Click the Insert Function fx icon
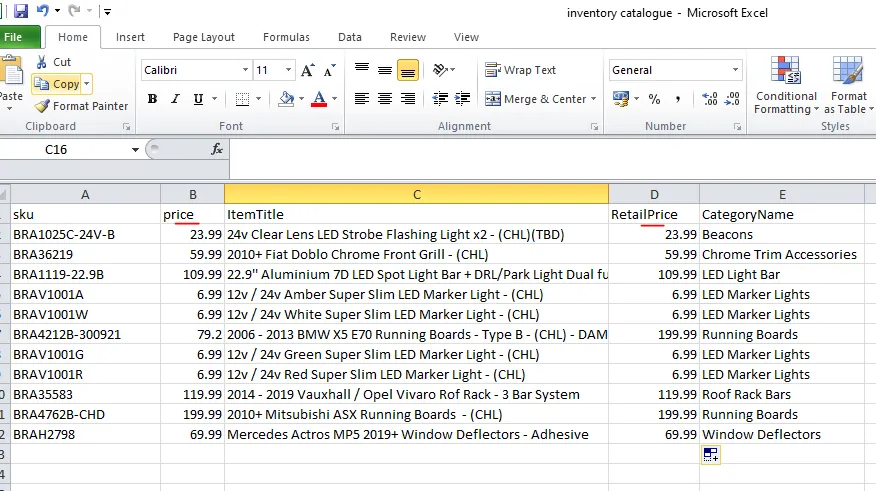This screenshot has width=876, height=491. coord(217,149)
